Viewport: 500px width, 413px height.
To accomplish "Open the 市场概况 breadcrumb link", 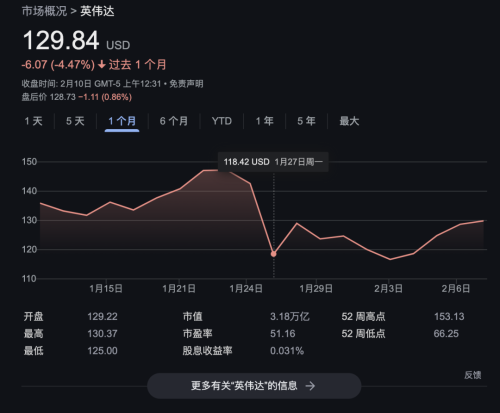I will (44, 11).
